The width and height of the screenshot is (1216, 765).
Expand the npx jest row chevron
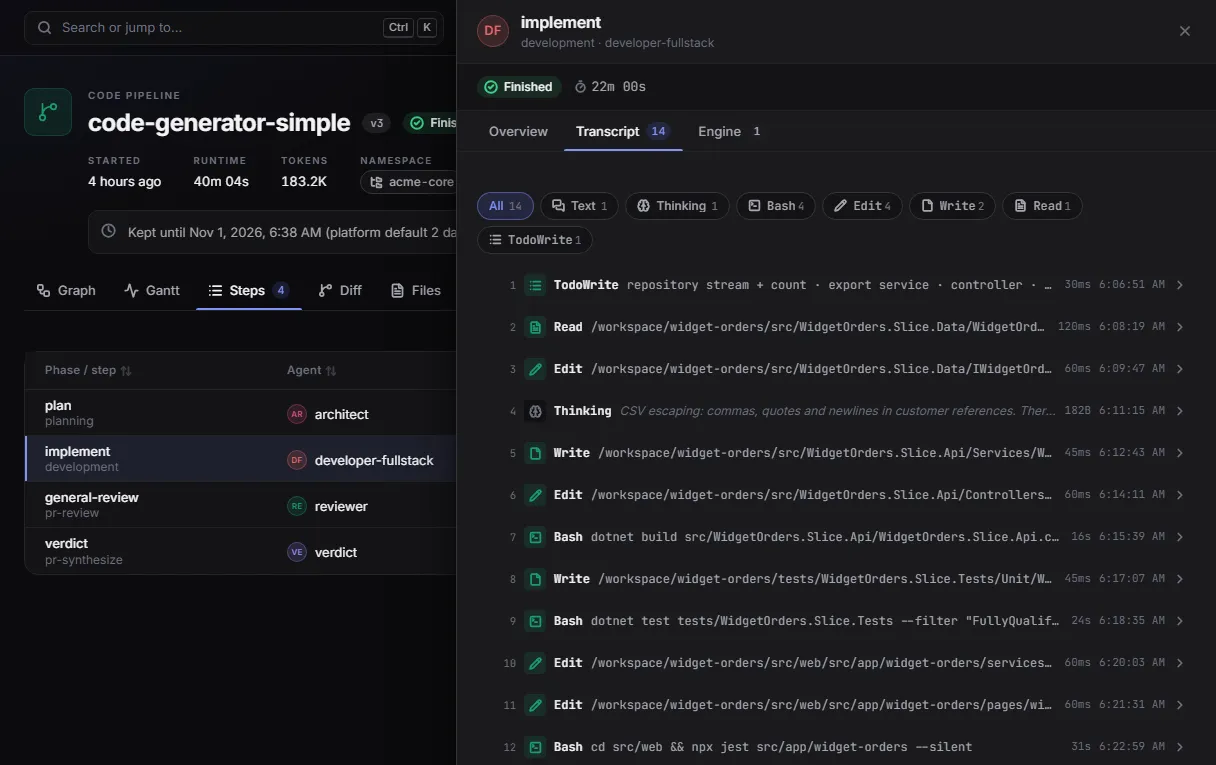[x=1180, y=747]
